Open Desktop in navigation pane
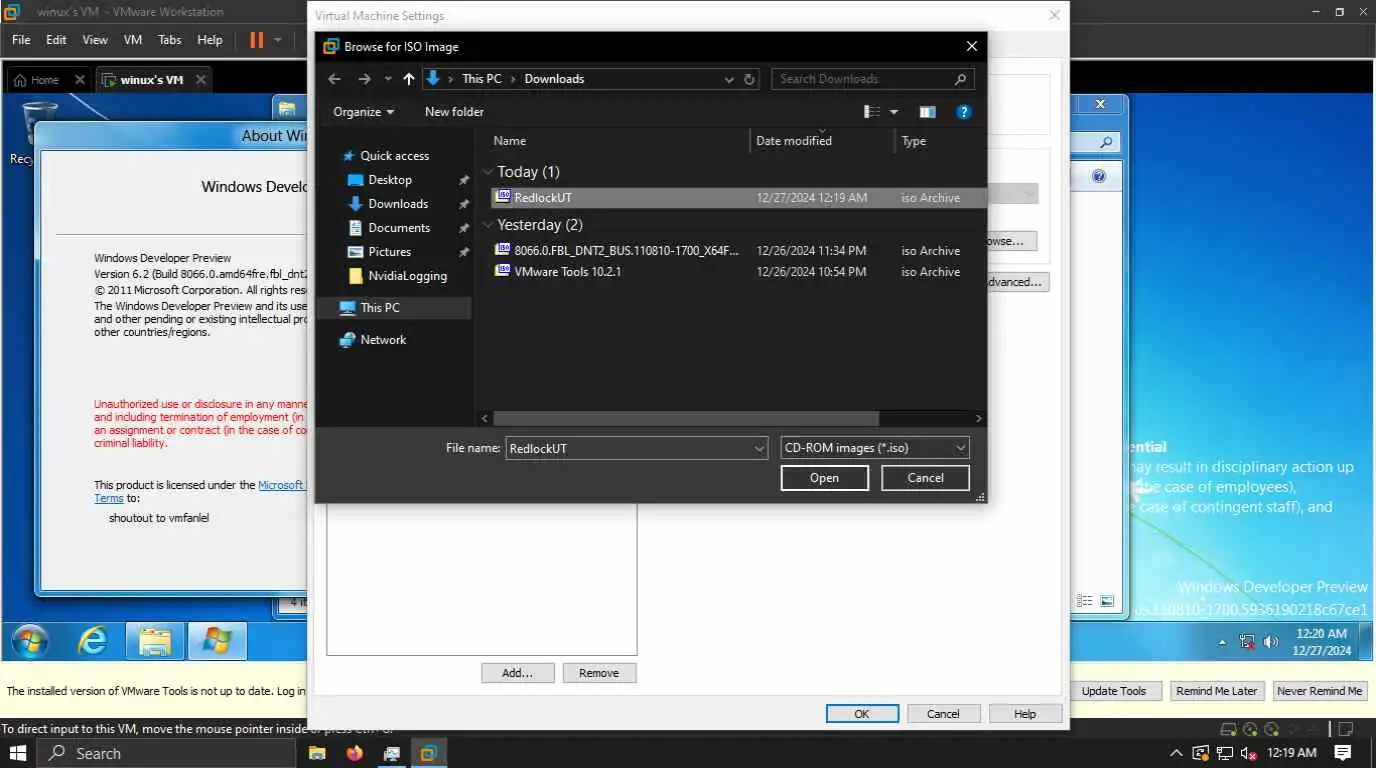 coord(389,180)
